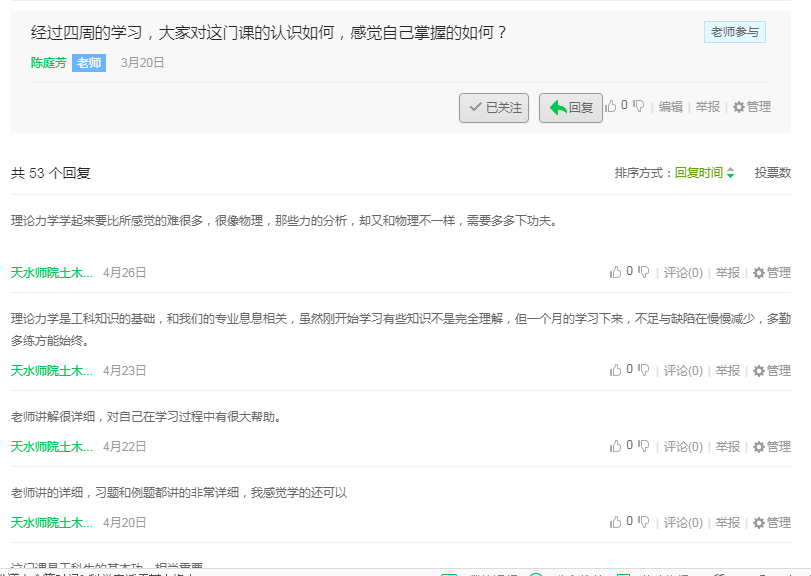Click 编辑 to edit the main post
Image resolution: width=811 pixels, height=576 pixels.
tap(670, 107)
